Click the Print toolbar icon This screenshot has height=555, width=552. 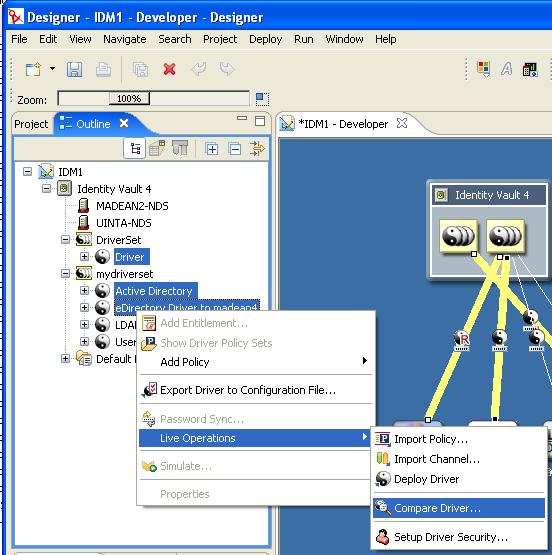pos(103,69)
